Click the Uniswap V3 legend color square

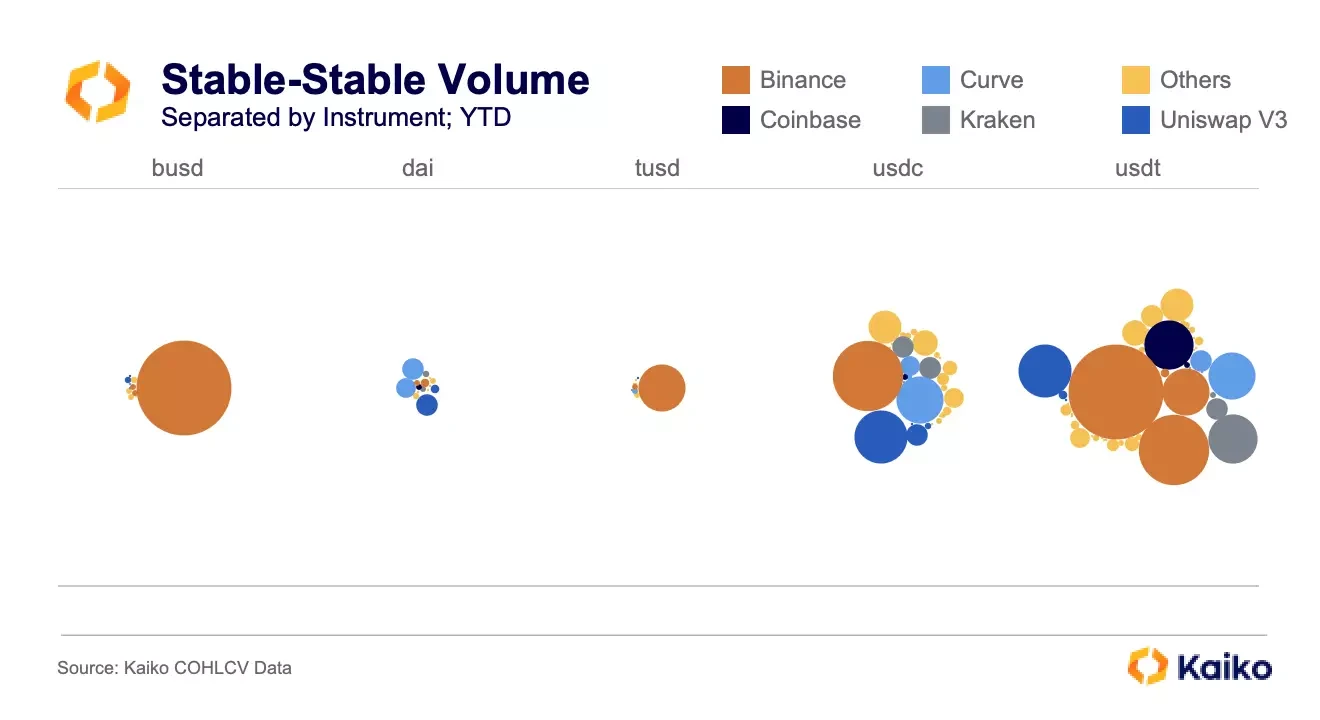click(x=1135, y=120)
